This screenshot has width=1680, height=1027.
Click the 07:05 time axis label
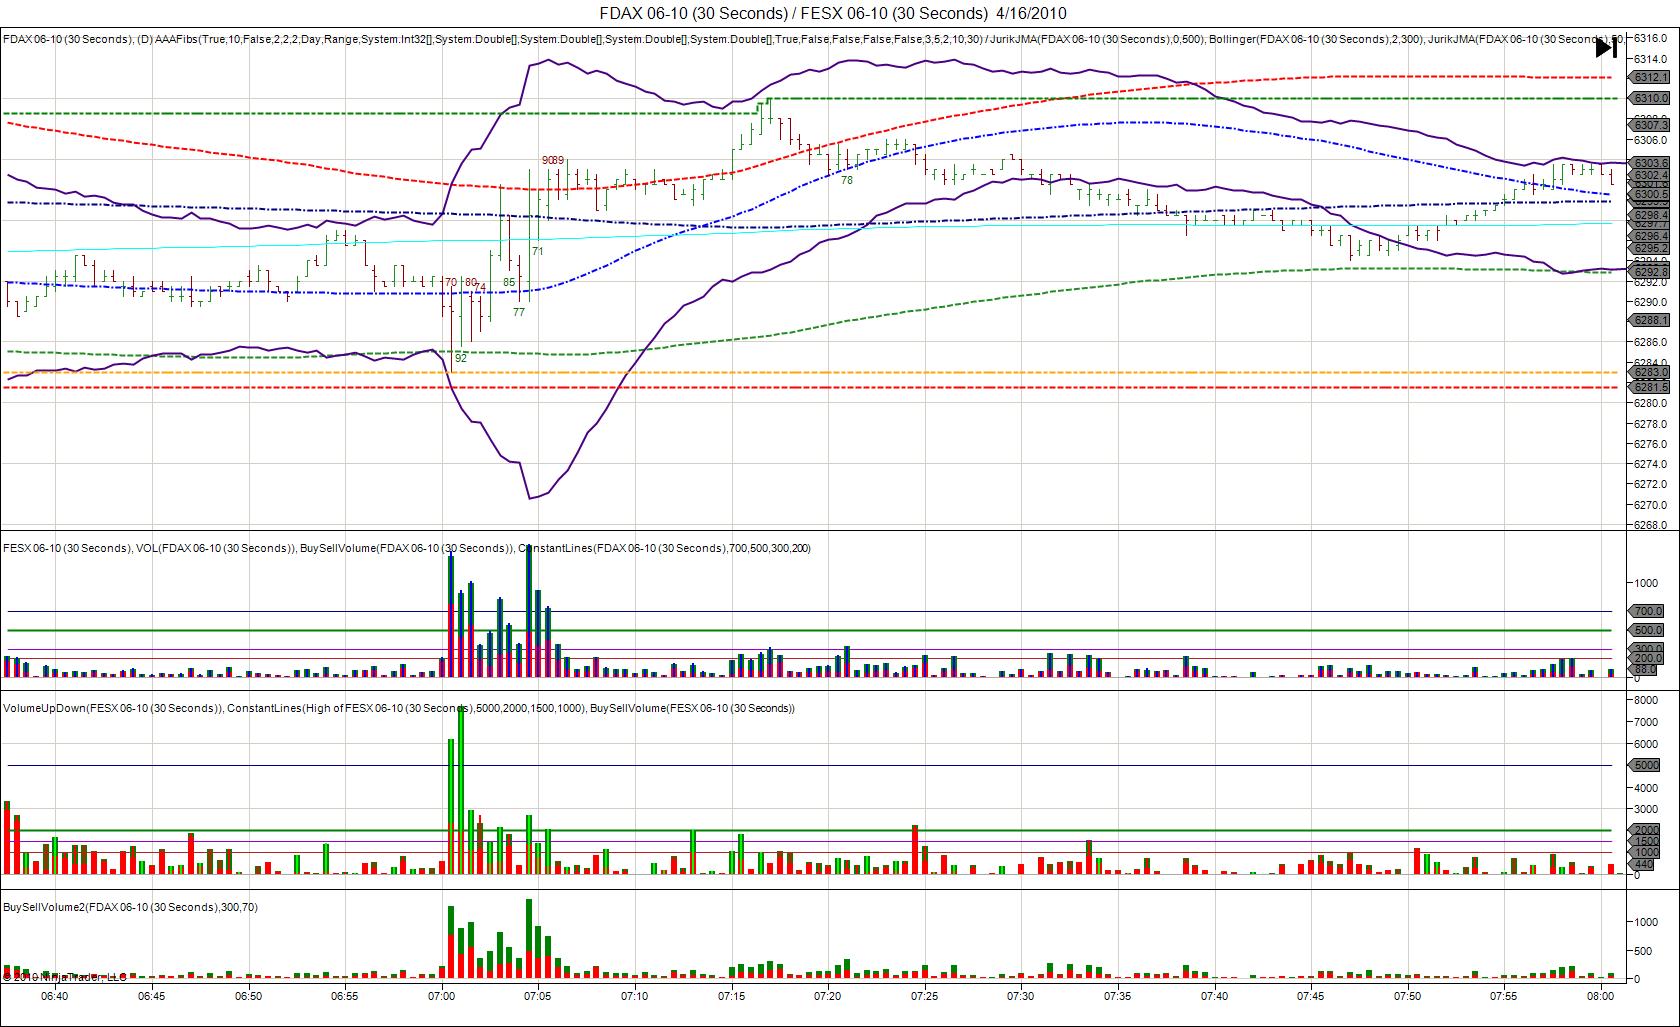click(538, 996)
